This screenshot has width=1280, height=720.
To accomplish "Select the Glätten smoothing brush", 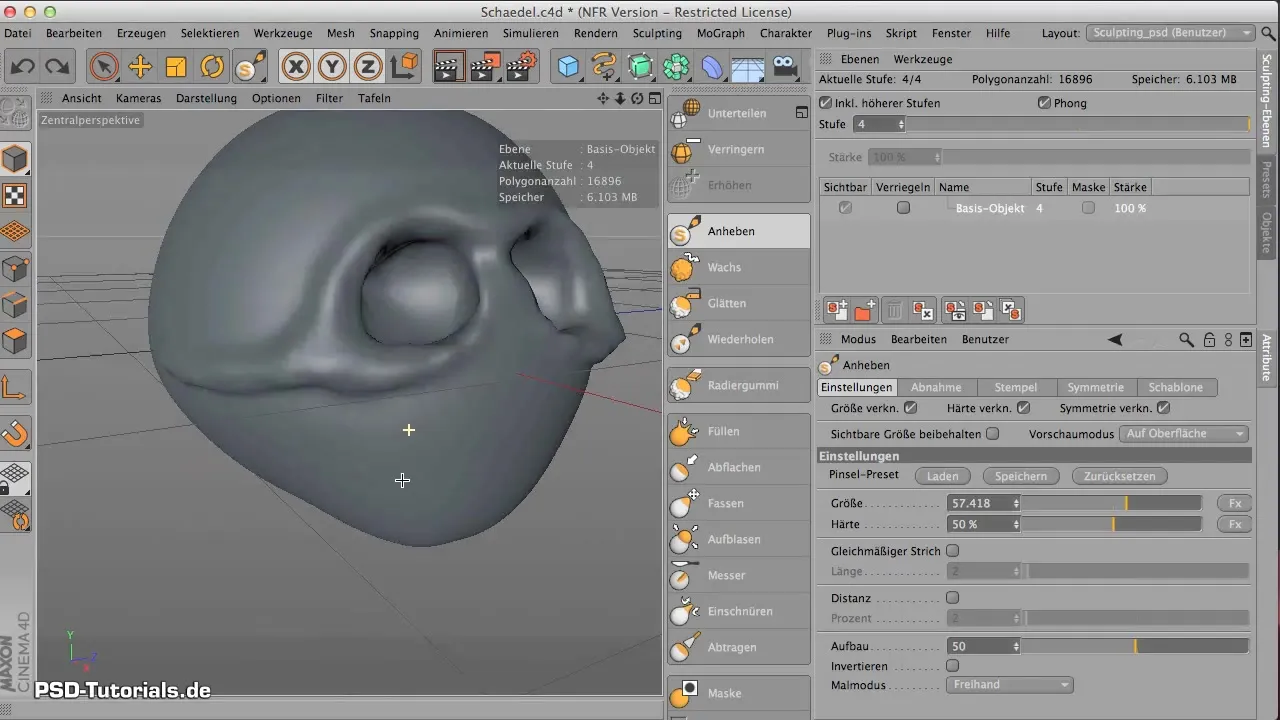I will pyautogui.click(x=739, y=303).
